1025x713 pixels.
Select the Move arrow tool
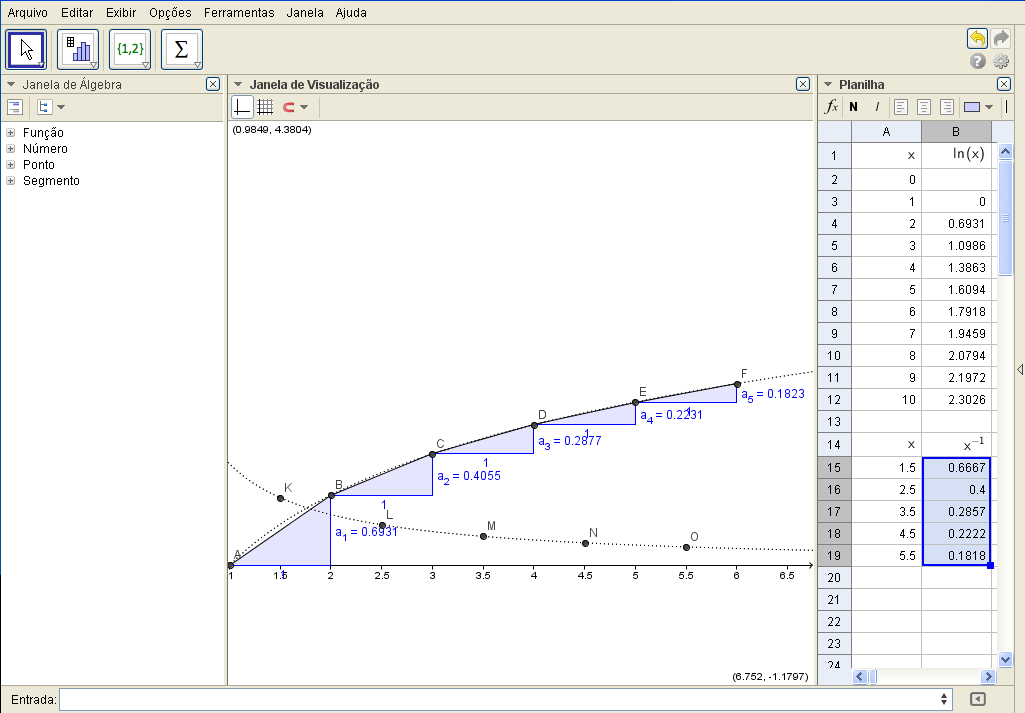click(x=26, y=49)
